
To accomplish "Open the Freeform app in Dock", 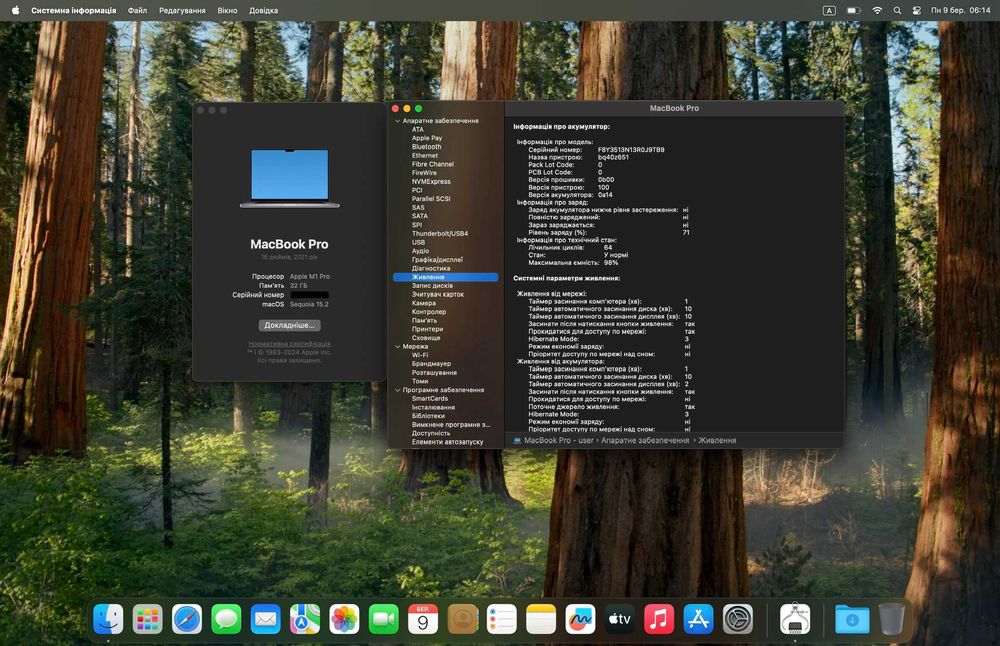I will click(580, 619).
